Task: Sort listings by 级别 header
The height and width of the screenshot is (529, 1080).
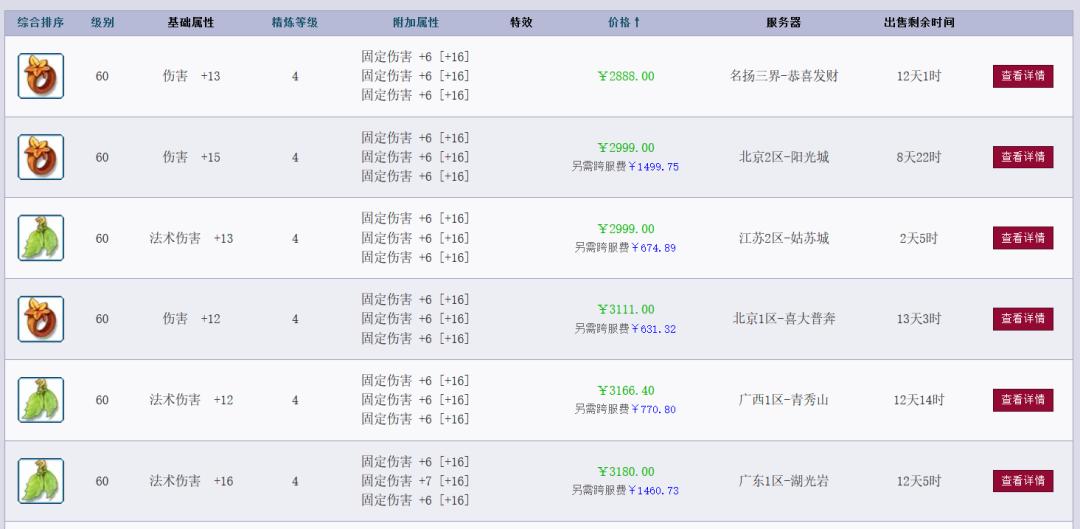Action: tap(102, 22)
